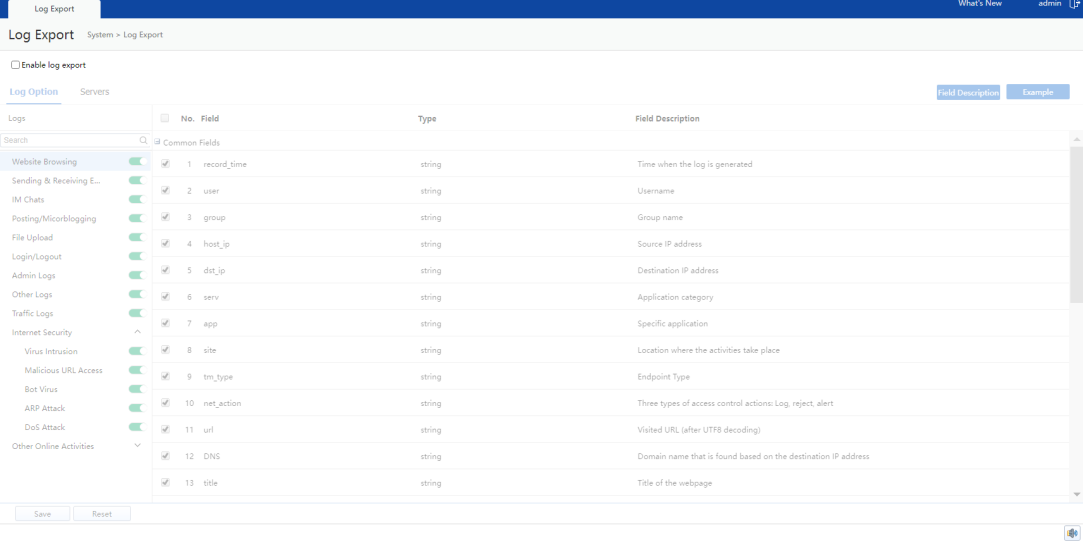Image resolution: width=1083 pixels, height=547 pixels.
Task: Click the Example button
Action: 1037,92
